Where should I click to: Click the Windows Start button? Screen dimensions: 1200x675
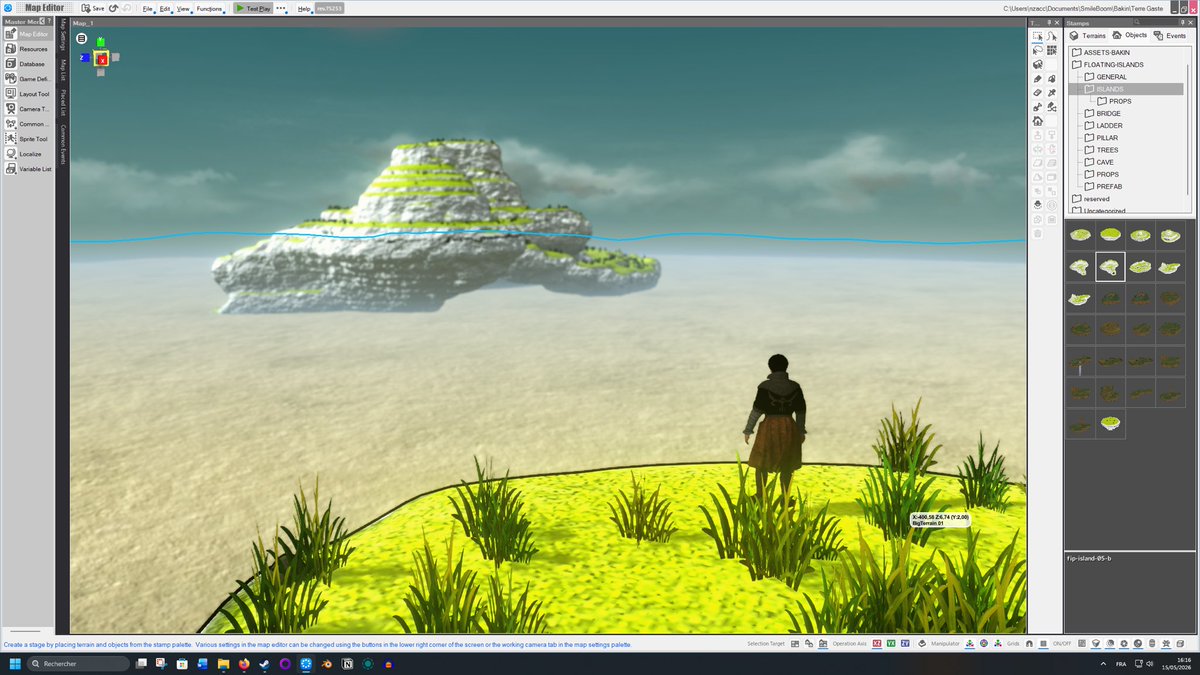point(14,663)
